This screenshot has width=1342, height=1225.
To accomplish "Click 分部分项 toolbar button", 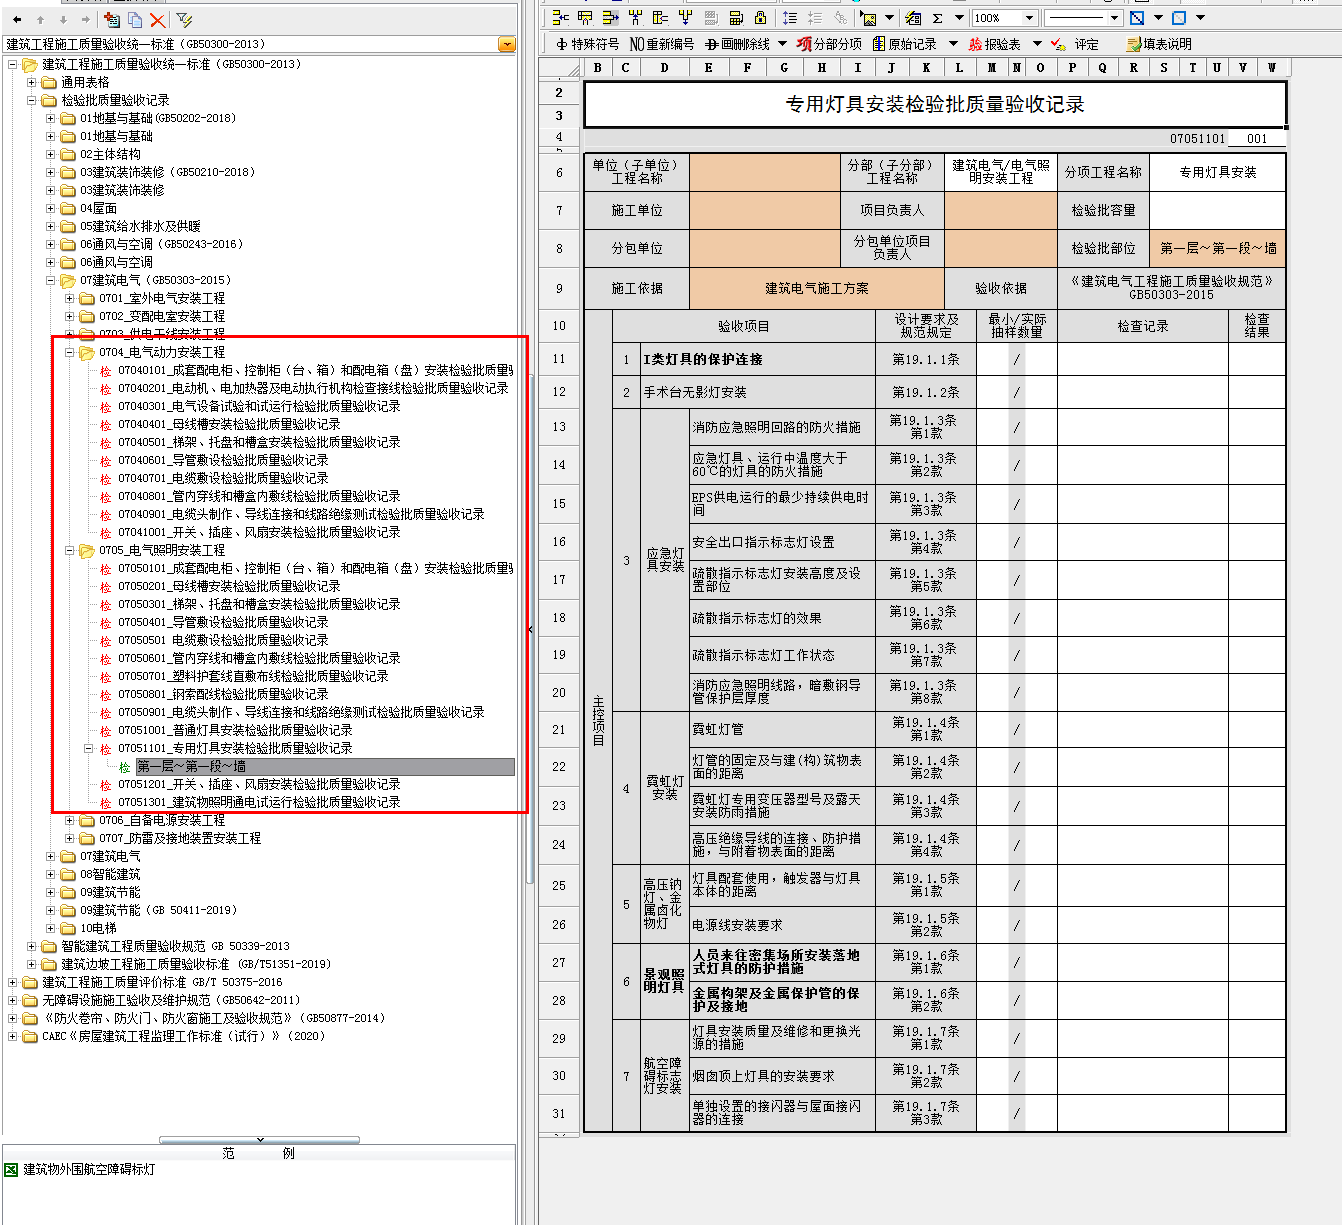I will click(829, 44).
